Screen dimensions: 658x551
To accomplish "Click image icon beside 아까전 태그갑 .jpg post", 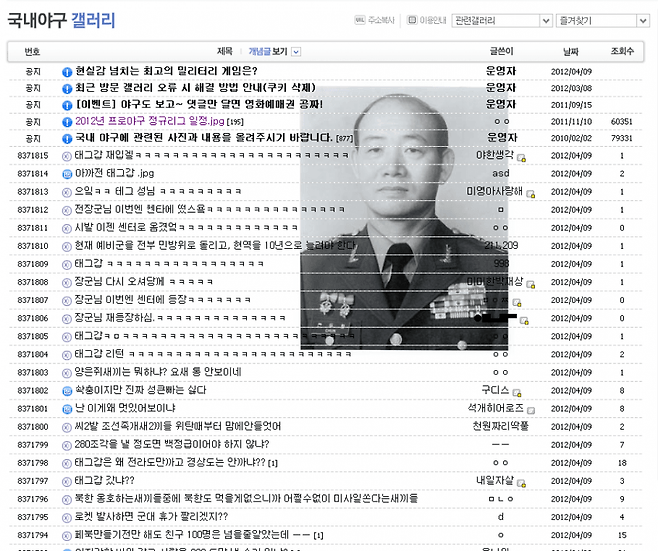I will (x=67, y=174).
